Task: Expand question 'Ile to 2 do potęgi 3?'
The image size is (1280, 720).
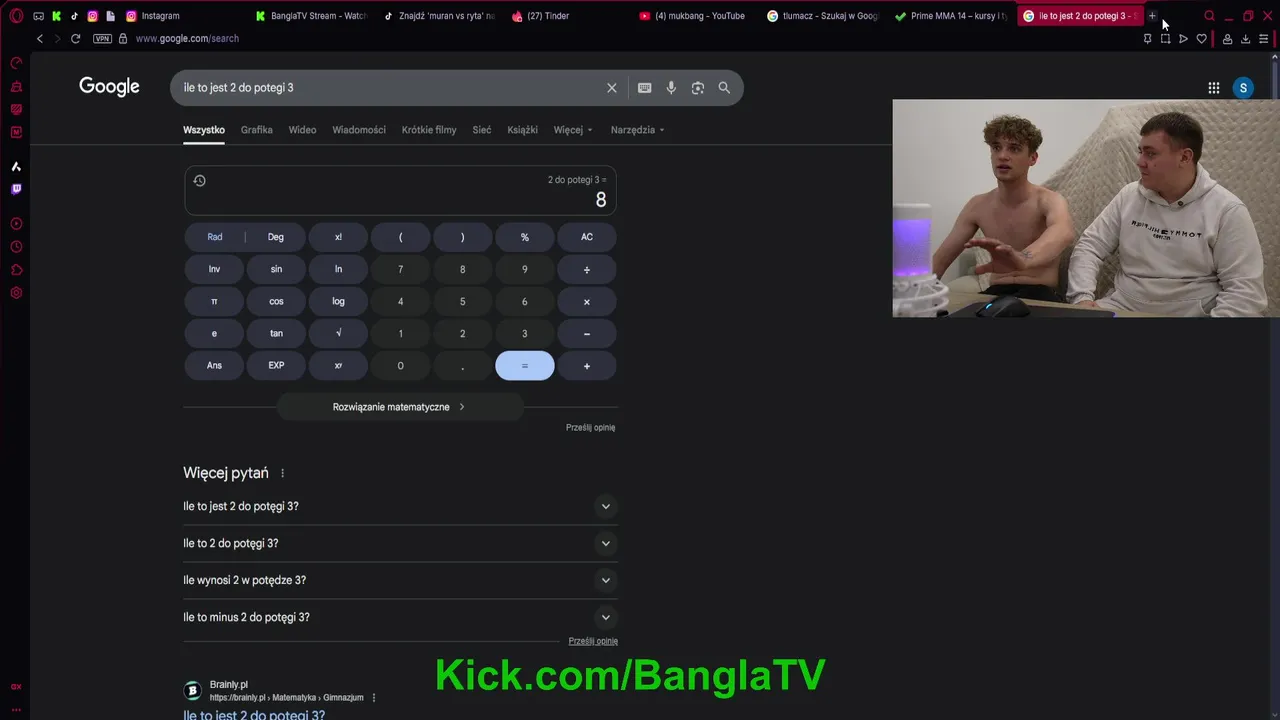Action: (x=400, y=543)
